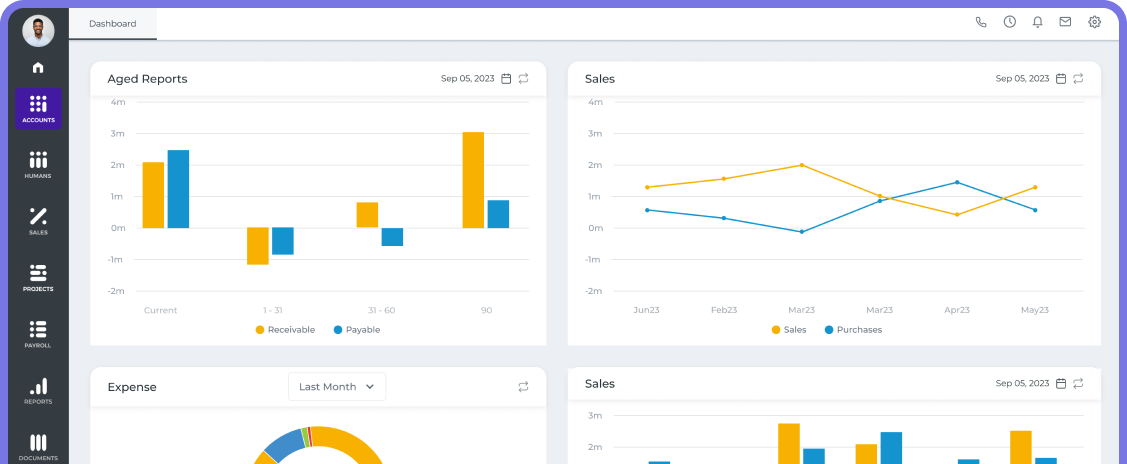
Task: Open the mail envelope icon
Action: pos(1065,22)
